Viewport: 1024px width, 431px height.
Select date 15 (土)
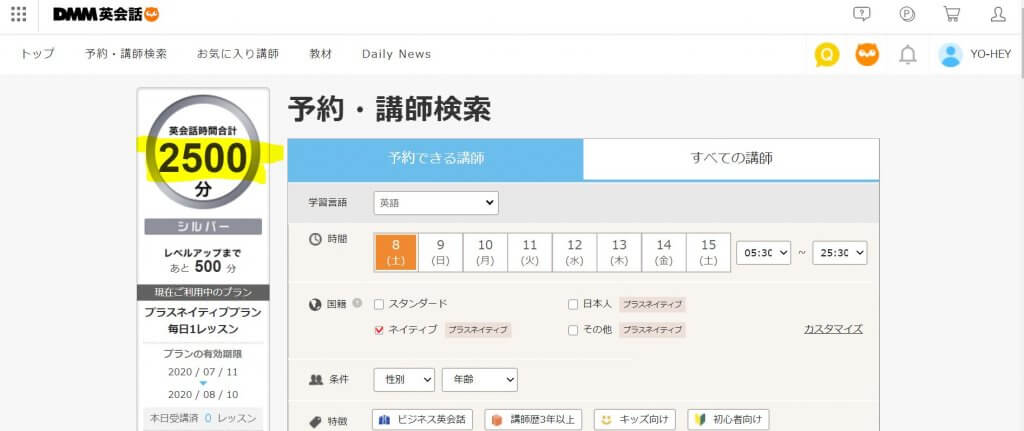click(709, 252)
